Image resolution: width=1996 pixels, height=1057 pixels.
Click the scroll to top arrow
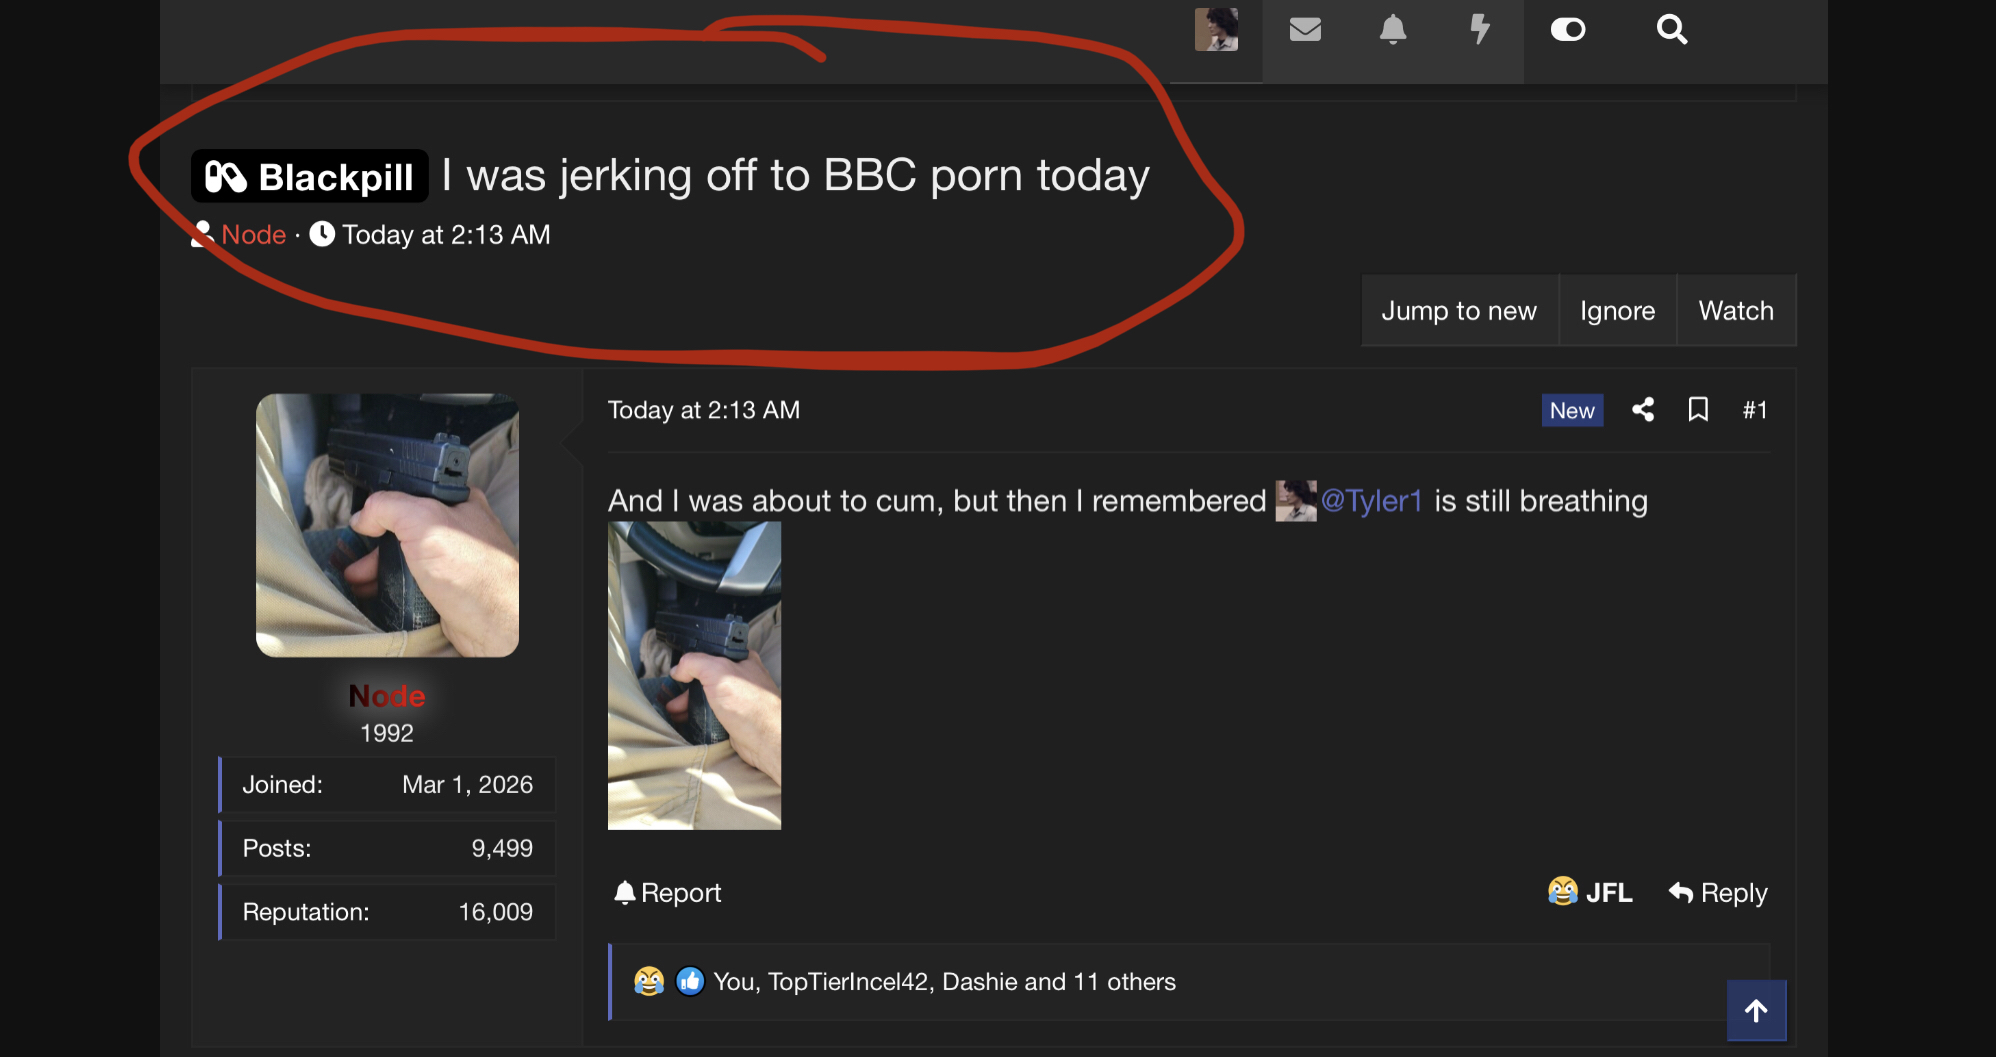(x=1756, y=1011)
